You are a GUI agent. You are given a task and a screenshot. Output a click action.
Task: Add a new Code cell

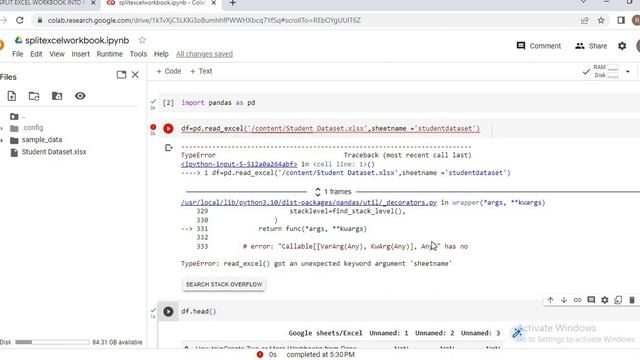(x=169, y=71)
